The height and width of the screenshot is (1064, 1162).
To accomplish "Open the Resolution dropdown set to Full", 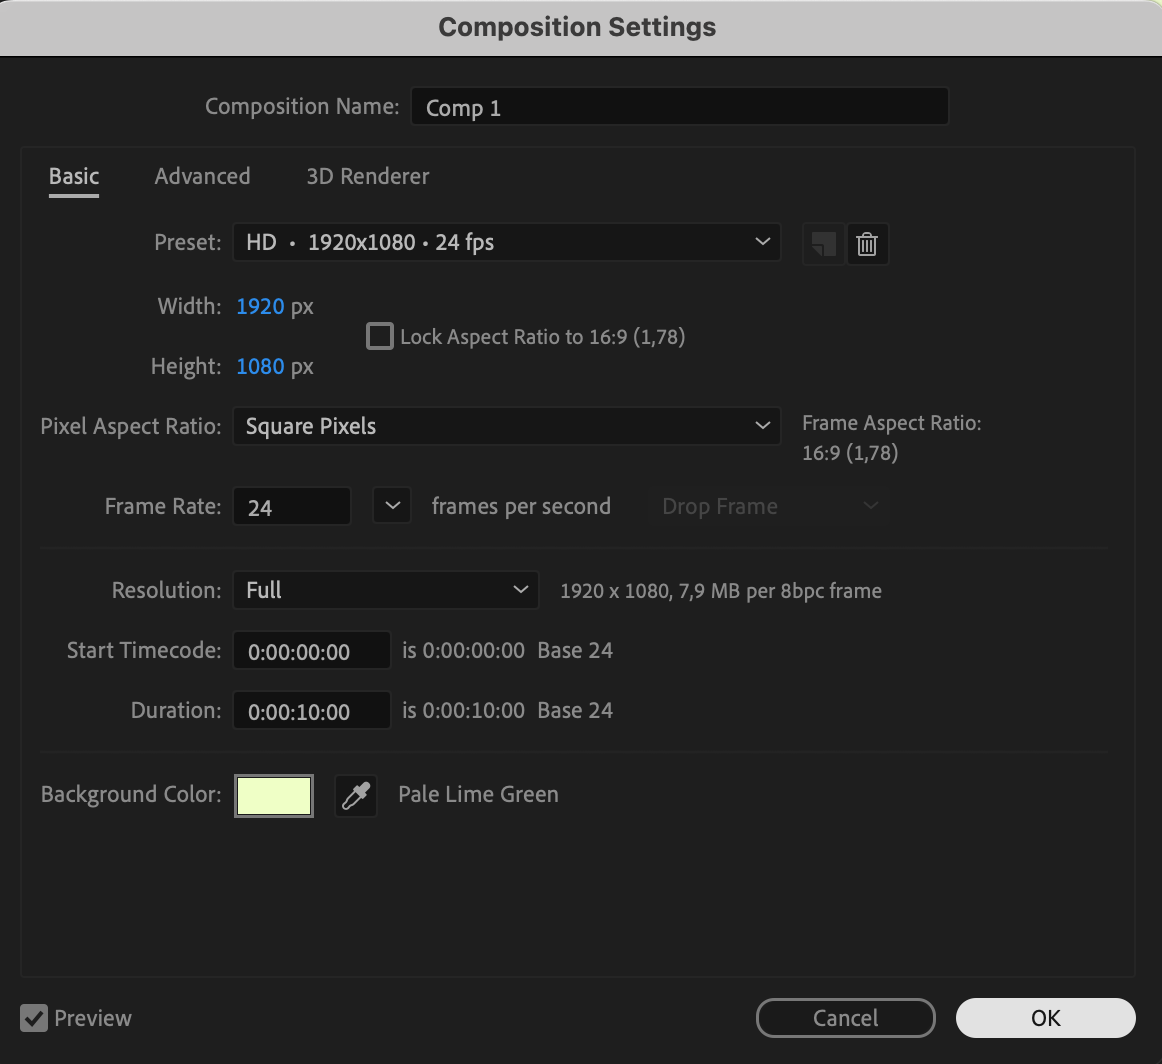I will point(385,590).
